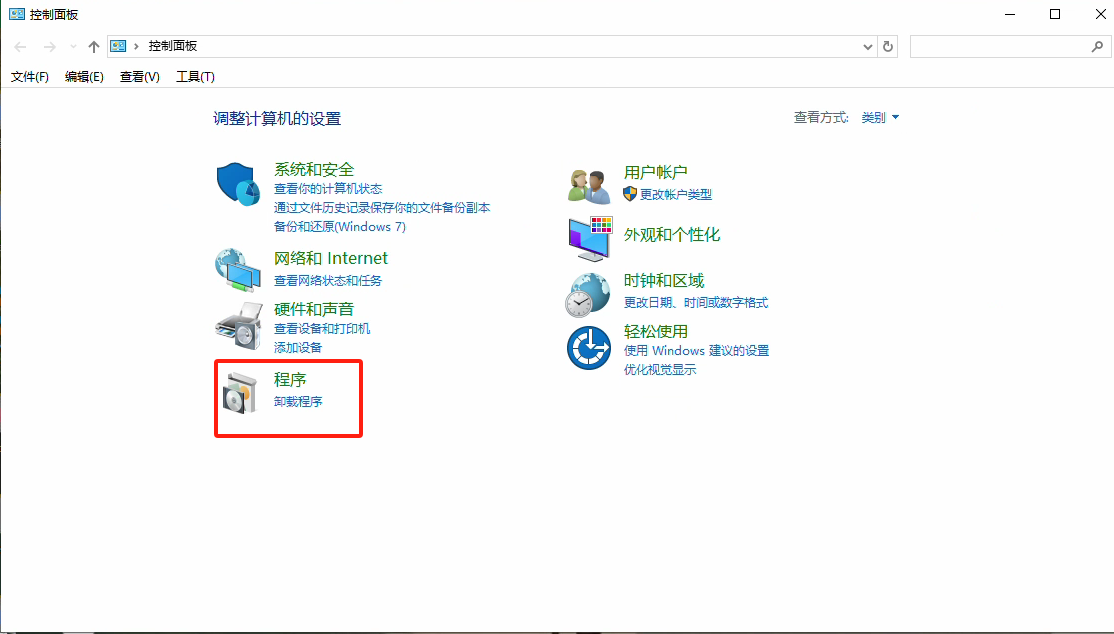1114x634 pixels.
Task: Click the 备份和还原(Windows 7) link
Action: [338, 226]
